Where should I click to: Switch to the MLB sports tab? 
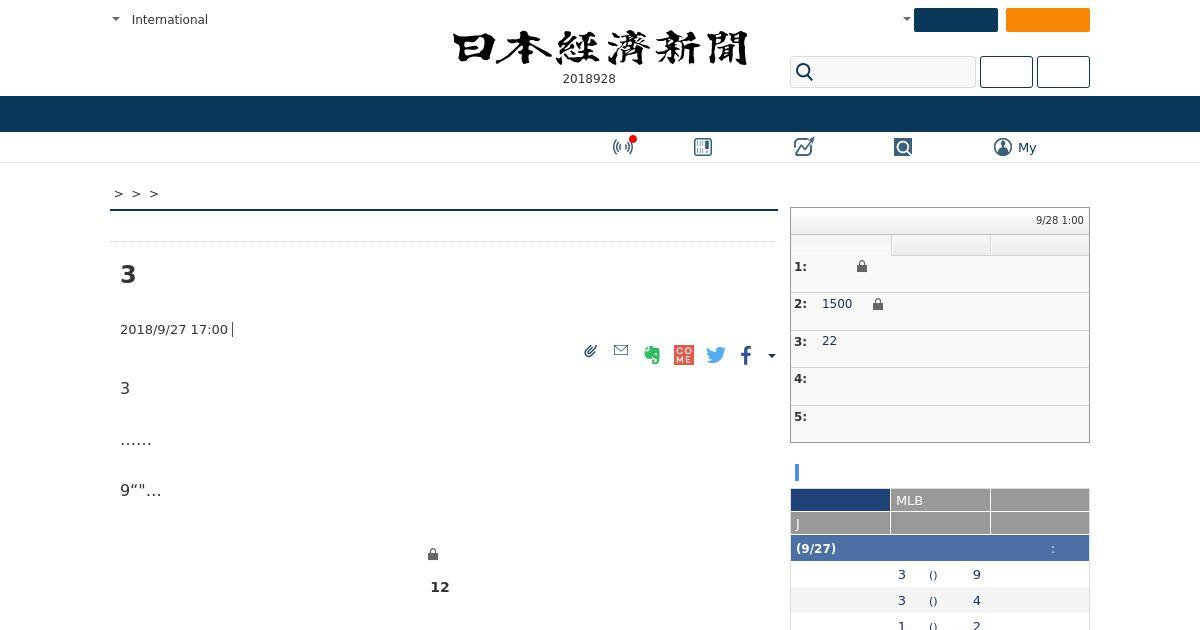940,500
